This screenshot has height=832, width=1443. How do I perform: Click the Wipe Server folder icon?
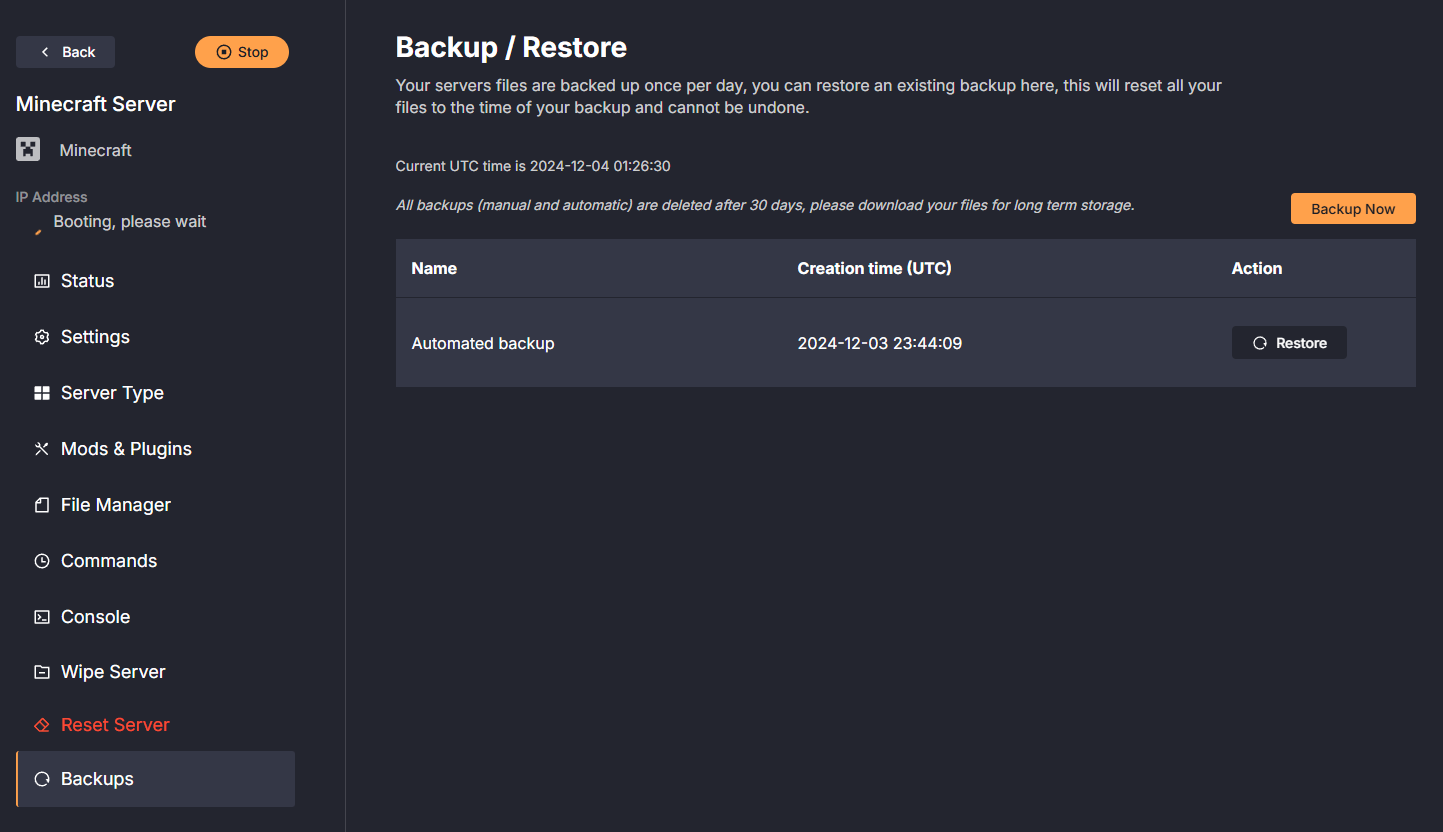pyautogui.click(x=42, y=671)
